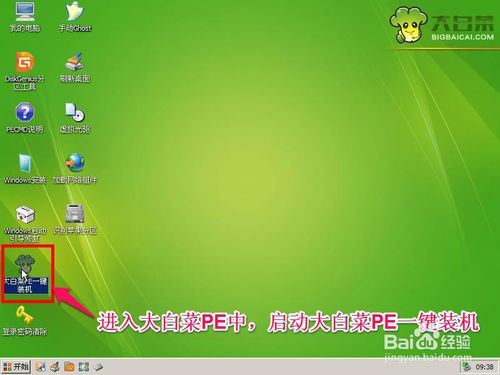Click the first quick-launch icon beside Start

(41, 367)
